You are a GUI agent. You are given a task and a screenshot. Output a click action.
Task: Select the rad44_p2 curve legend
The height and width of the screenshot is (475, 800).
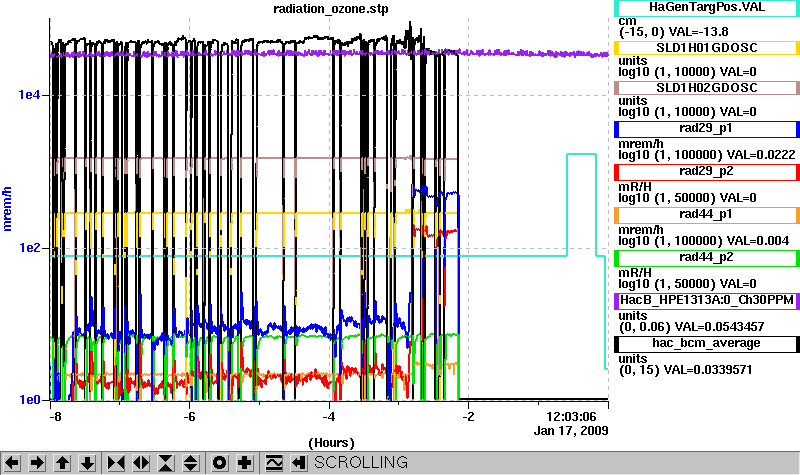click(x=707, y=258)
